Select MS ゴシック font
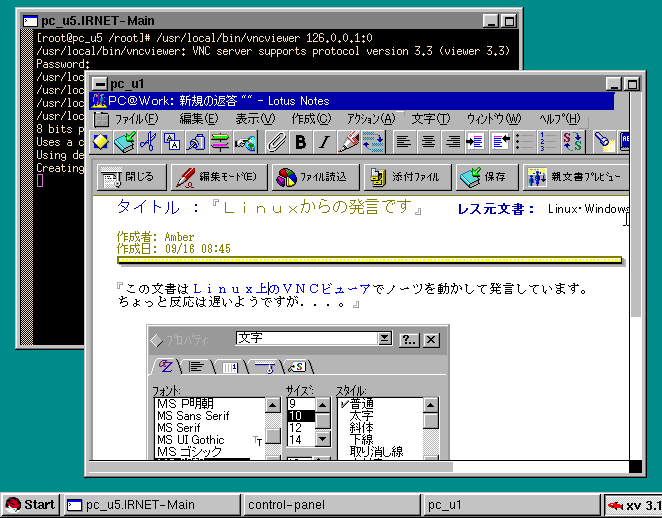This screenshot has width=662, height=518. [209, 452]
